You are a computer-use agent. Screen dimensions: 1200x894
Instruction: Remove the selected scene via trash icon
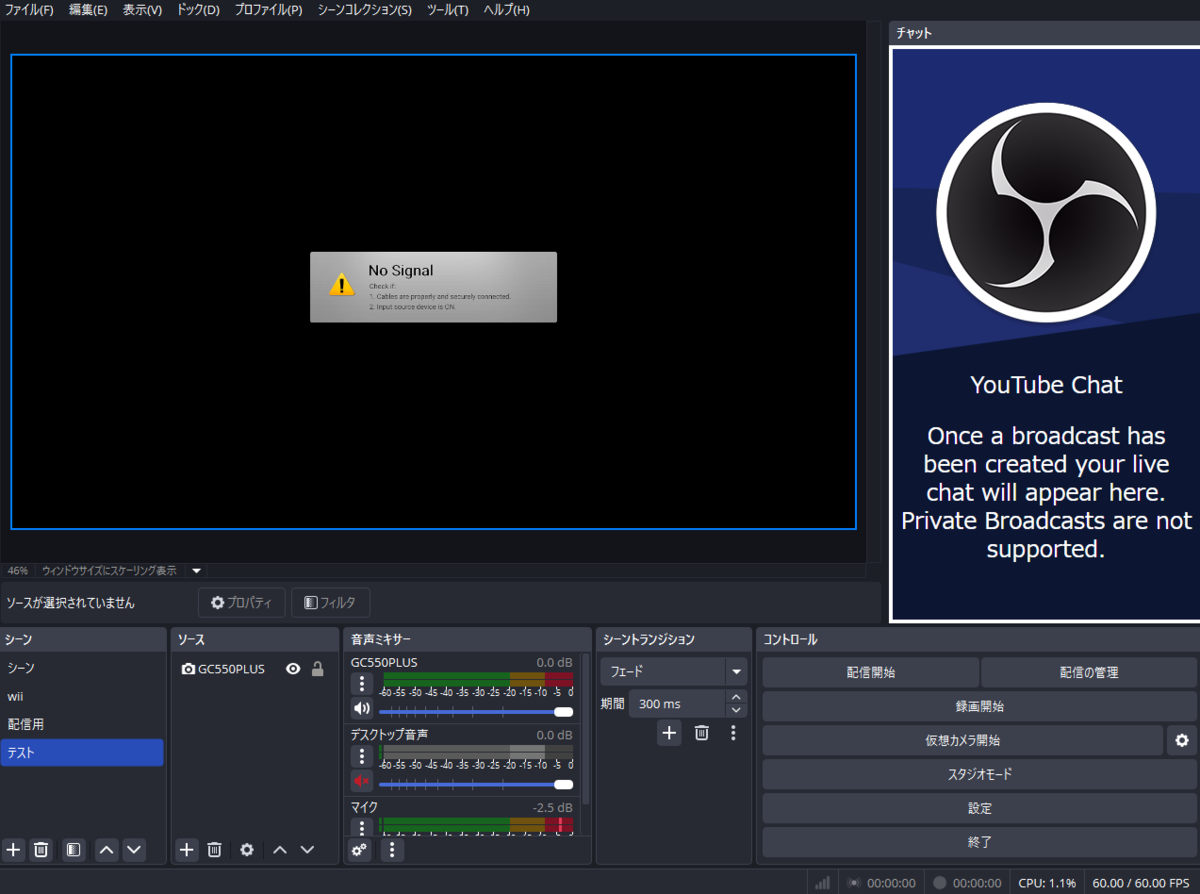tap(41, 849)
